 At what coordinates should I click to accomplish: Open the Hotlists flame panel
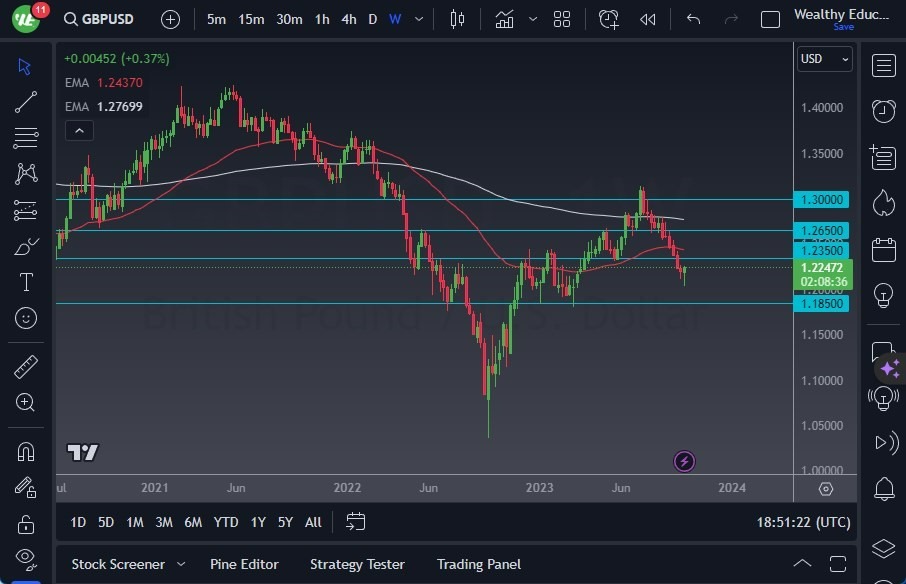coord(884,202)
